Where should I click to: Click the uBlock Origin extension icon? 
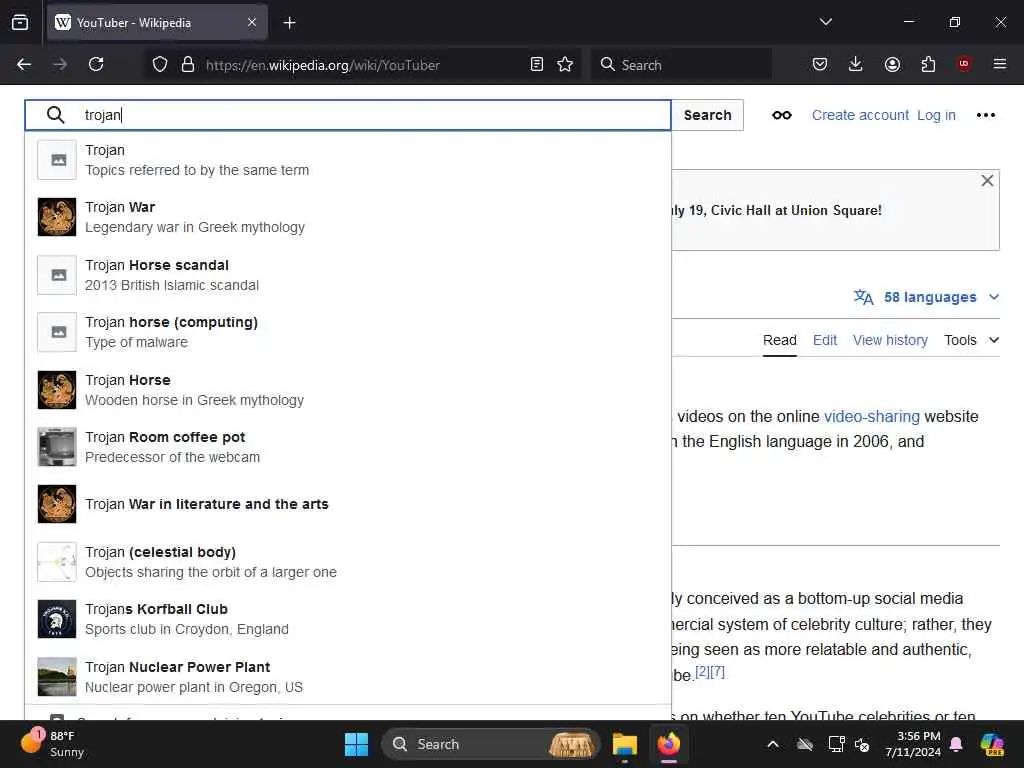point(964,64)
